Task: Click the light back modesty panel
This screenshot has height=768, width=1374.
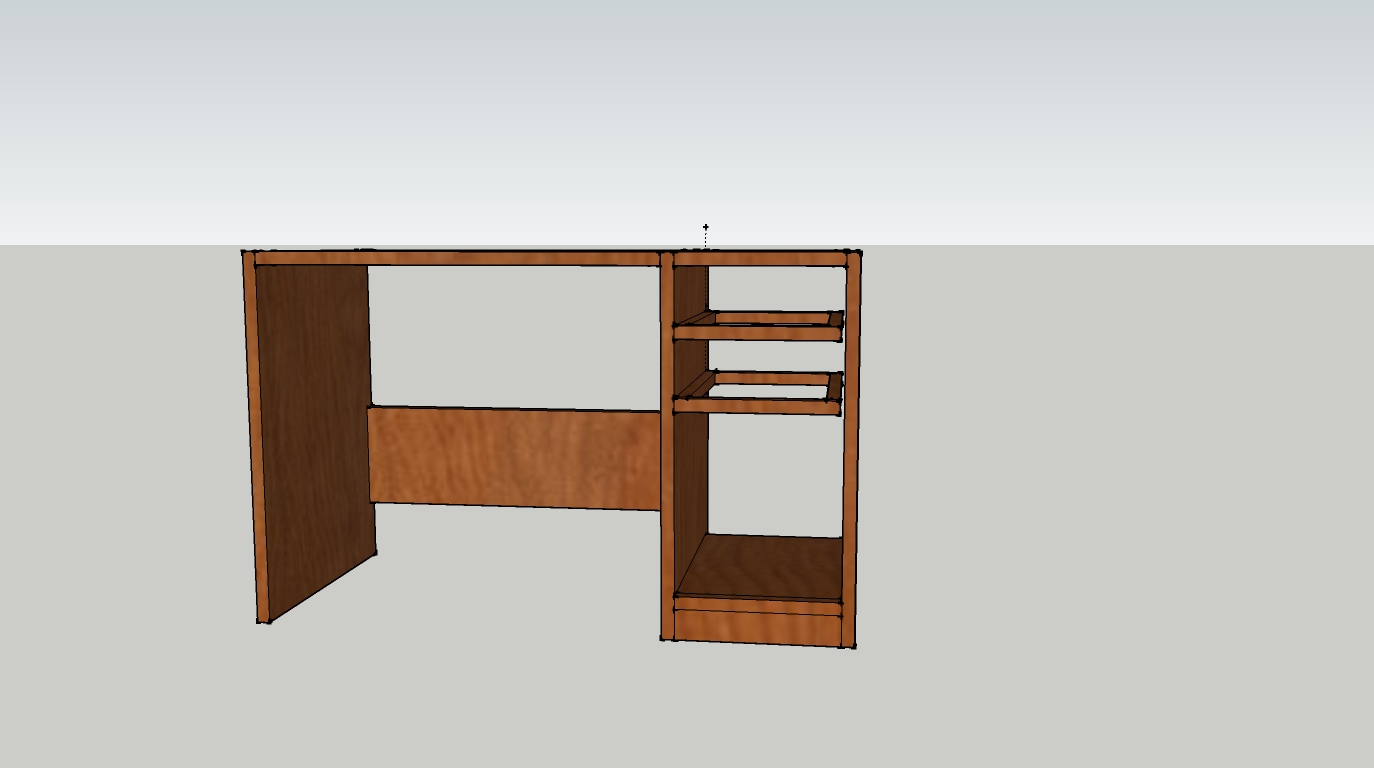Action: [515, 458]
